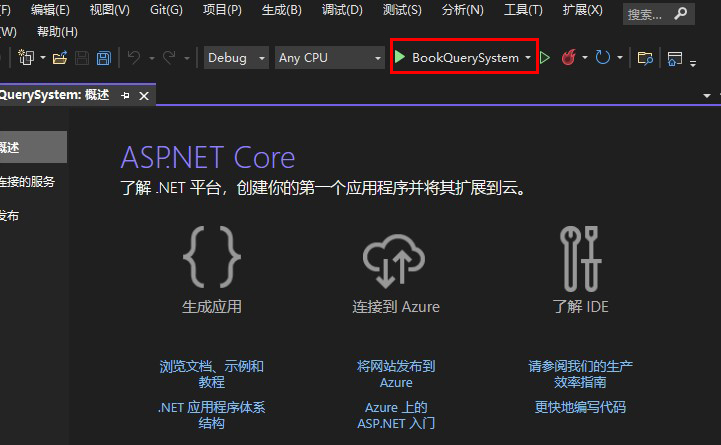Select 发布 in the side navigation
The height and width of the screenshot is (445, 721).
click(9, 216)
